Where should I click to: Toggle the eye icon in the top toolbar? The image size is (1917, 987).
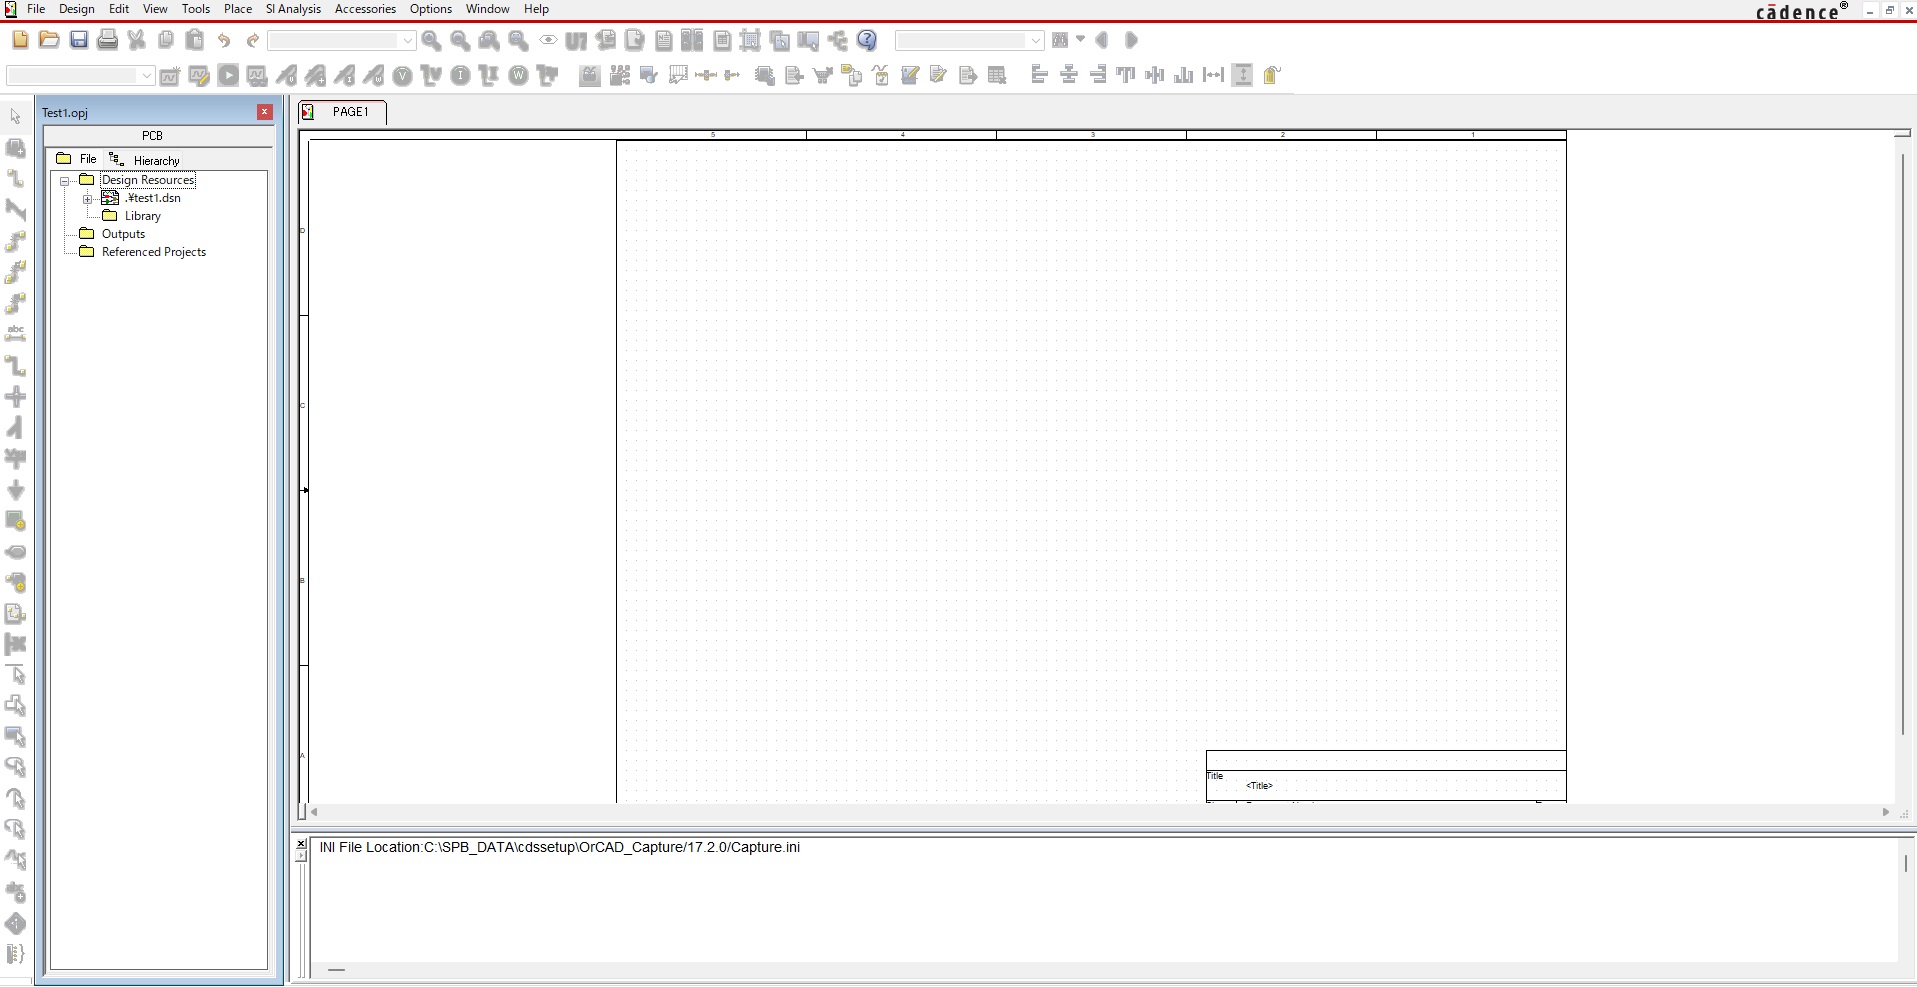click(548, 40)
